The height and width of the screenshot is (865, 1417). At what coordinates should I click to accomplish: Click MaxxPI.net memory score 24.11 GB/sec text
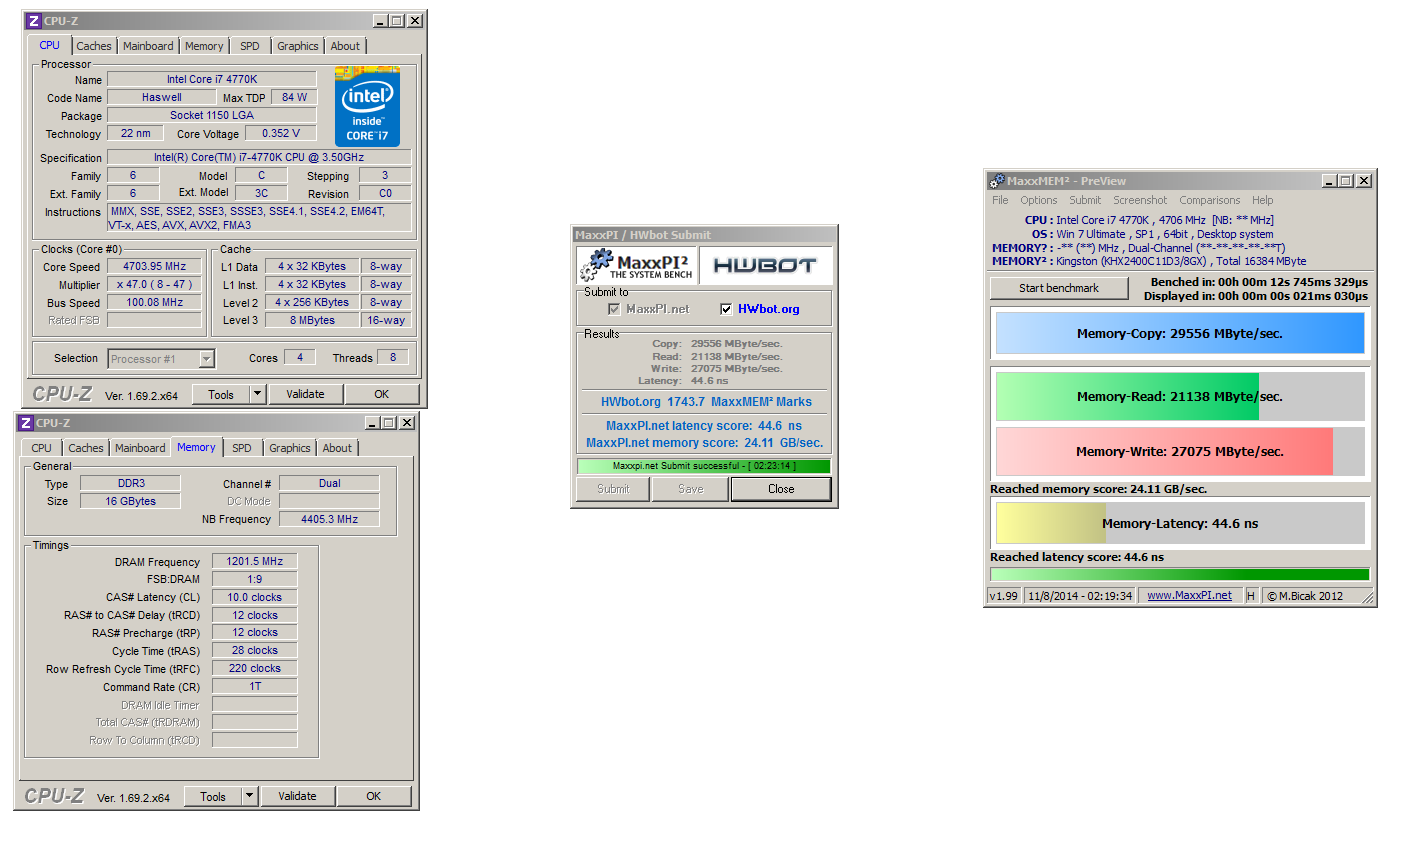point(704,443)
